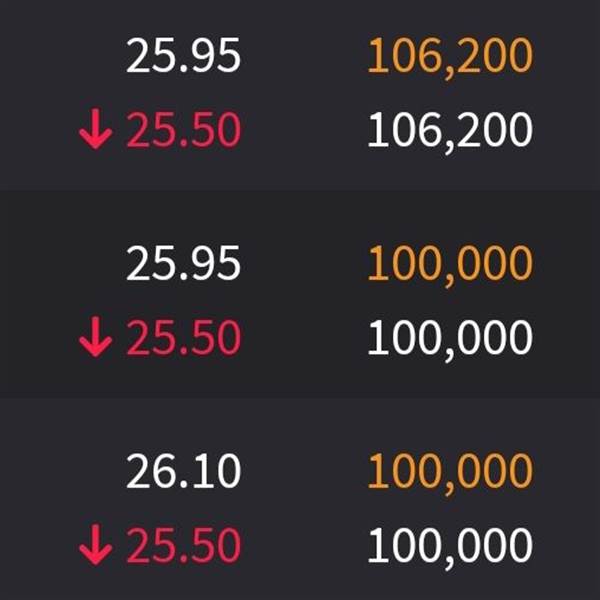Image resolution: width=600 pixels, height=600 pixels.
Task: Click the red down arrow in the 106,200 row
Action: pos(95,131)
